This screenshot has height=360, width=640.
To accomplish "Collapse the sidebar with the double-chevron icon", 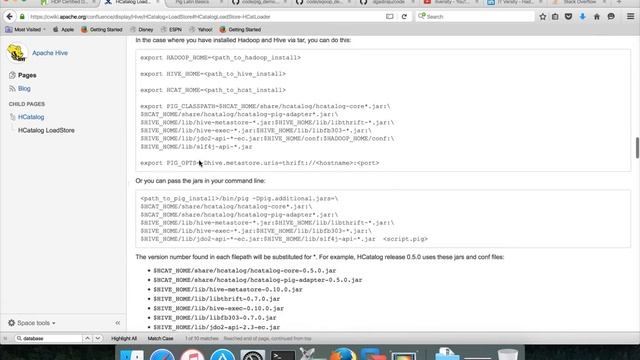I will (x=118, y=323).
